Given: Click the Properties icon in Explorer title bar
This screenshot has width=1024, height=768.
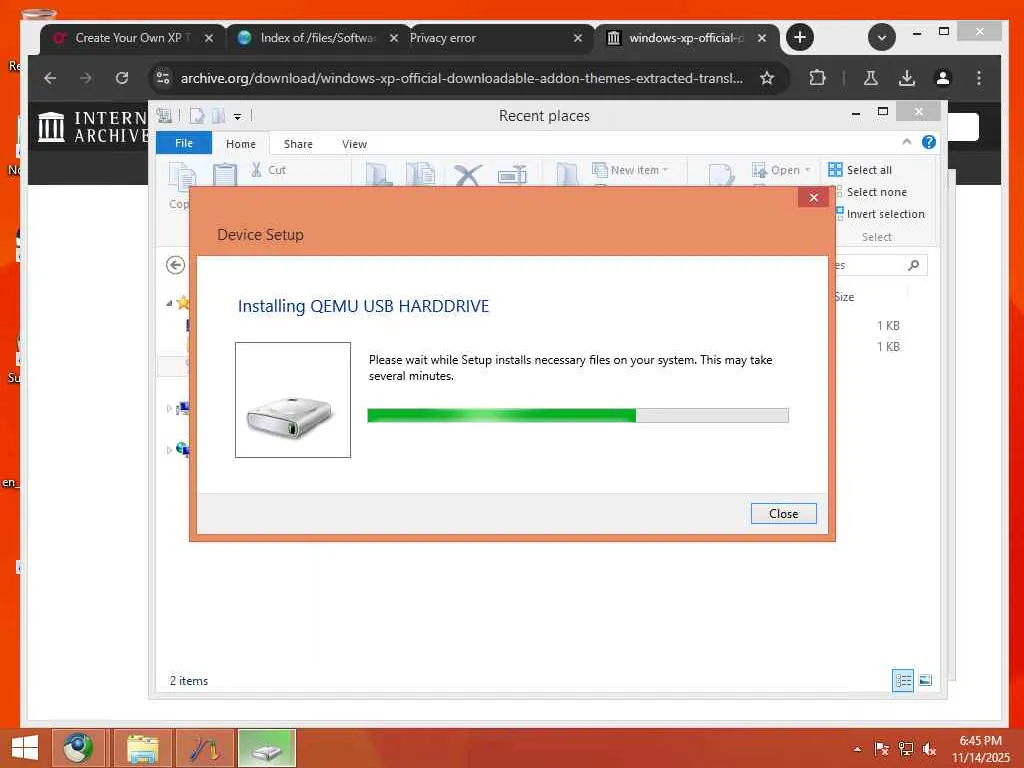Looking at the screenshot, I should (x=197, y=116).
